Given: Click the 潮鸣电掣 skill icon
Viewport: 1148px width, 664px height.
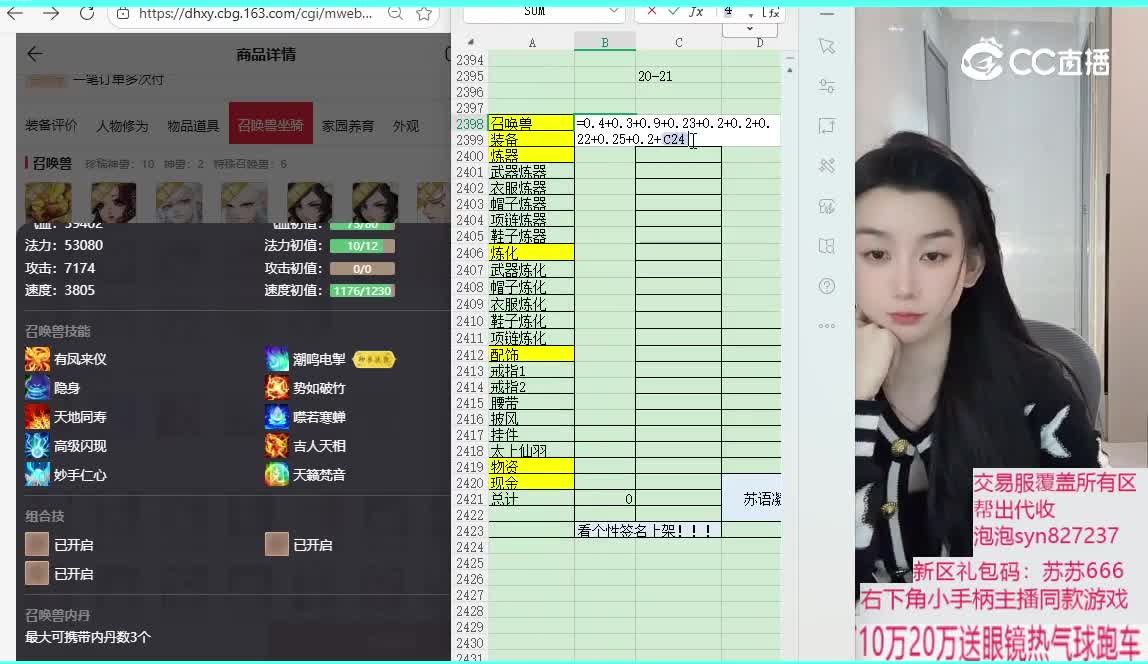Looking at the screenshot, I should tap(277, 359).
